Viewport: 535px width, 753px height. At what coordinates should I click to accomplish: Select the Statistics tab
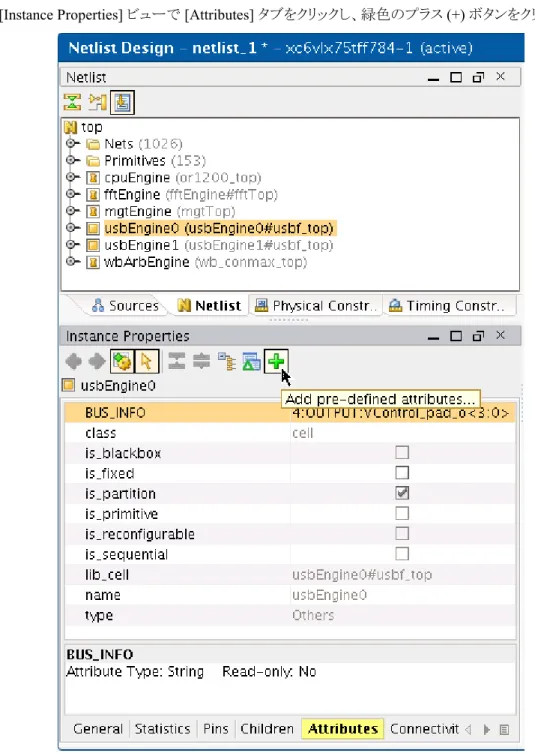tap(162, 729)
